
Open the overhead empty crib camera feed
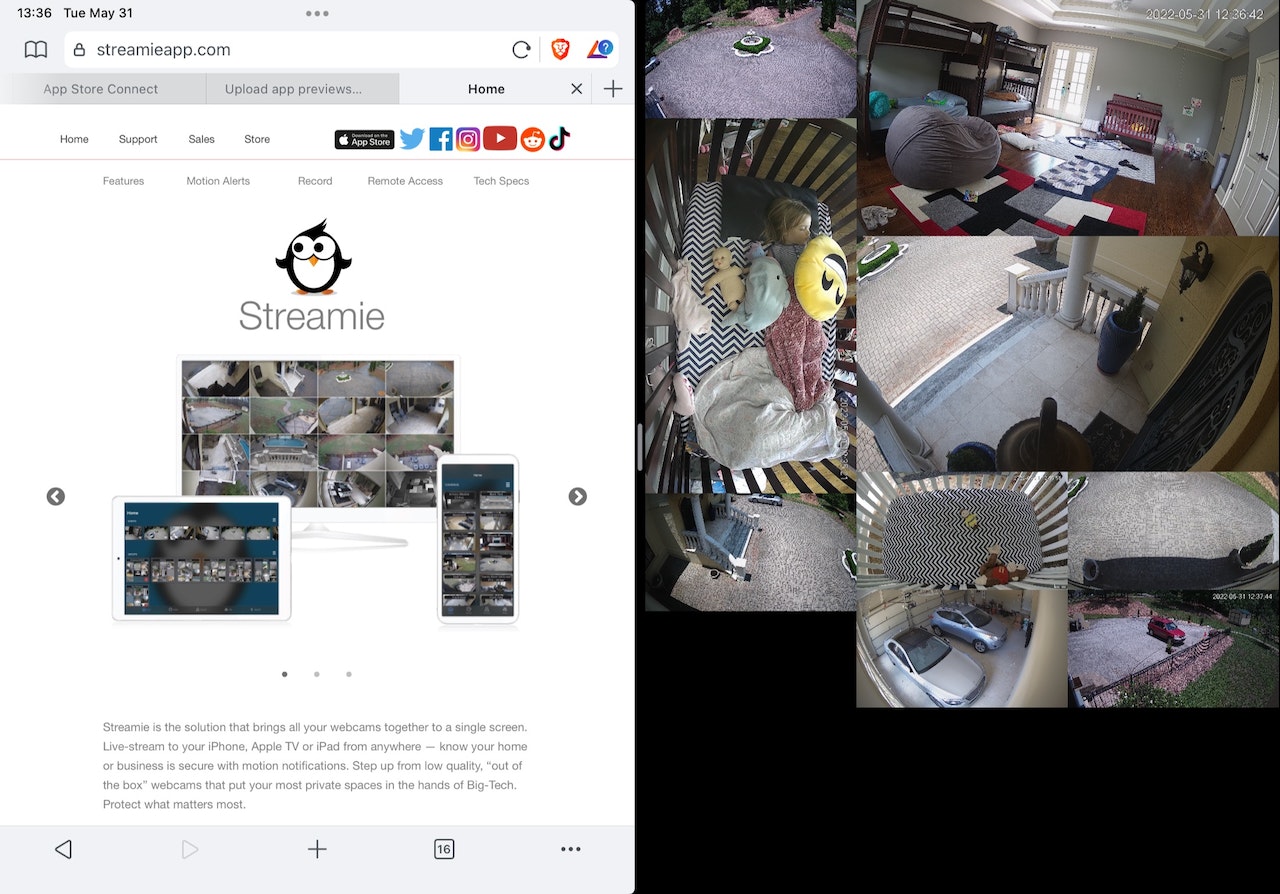coord(962,530)
